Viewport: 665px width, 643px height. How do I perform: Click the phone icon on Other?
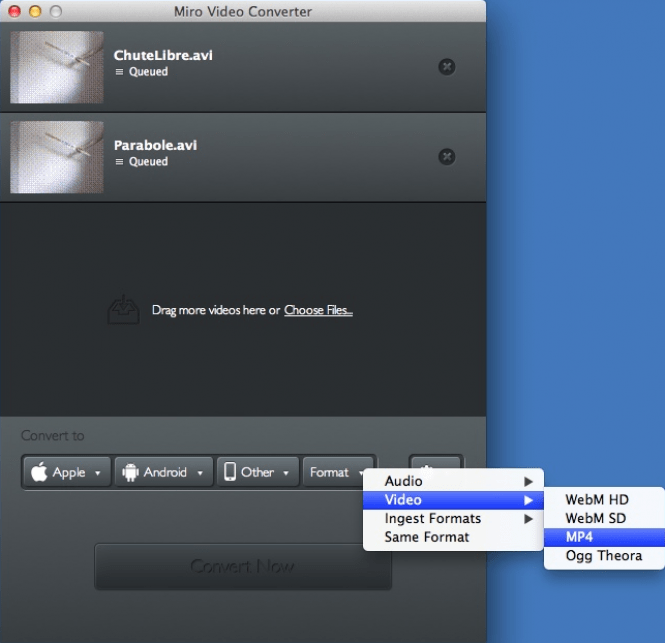(229, 472)
